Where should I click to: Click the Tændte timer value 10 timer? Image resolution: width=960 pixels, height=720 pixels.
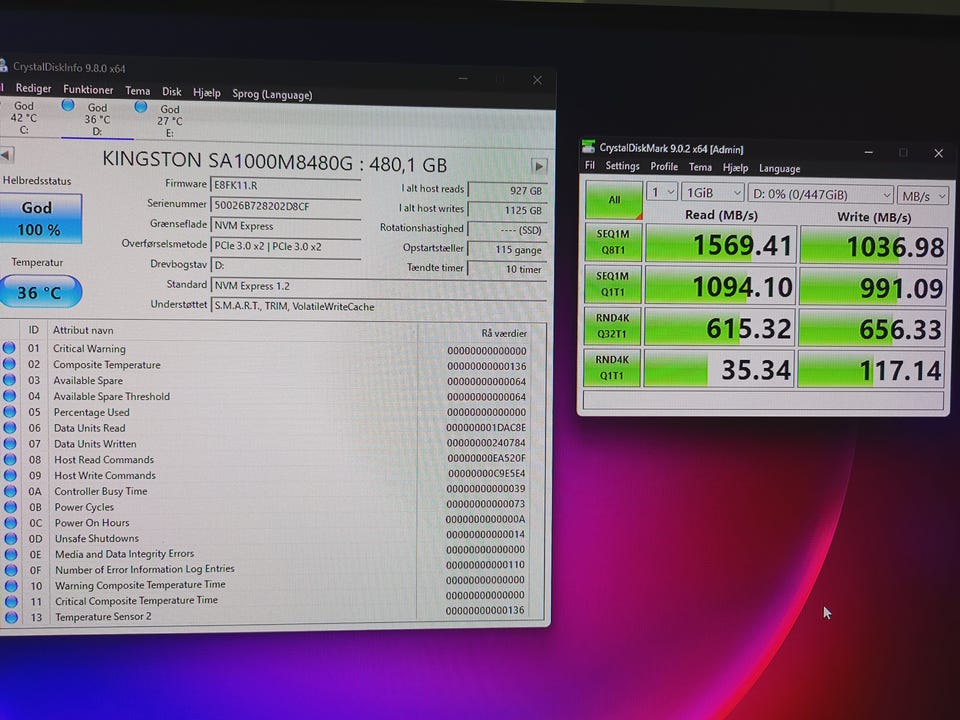click(x=507, y=269)
